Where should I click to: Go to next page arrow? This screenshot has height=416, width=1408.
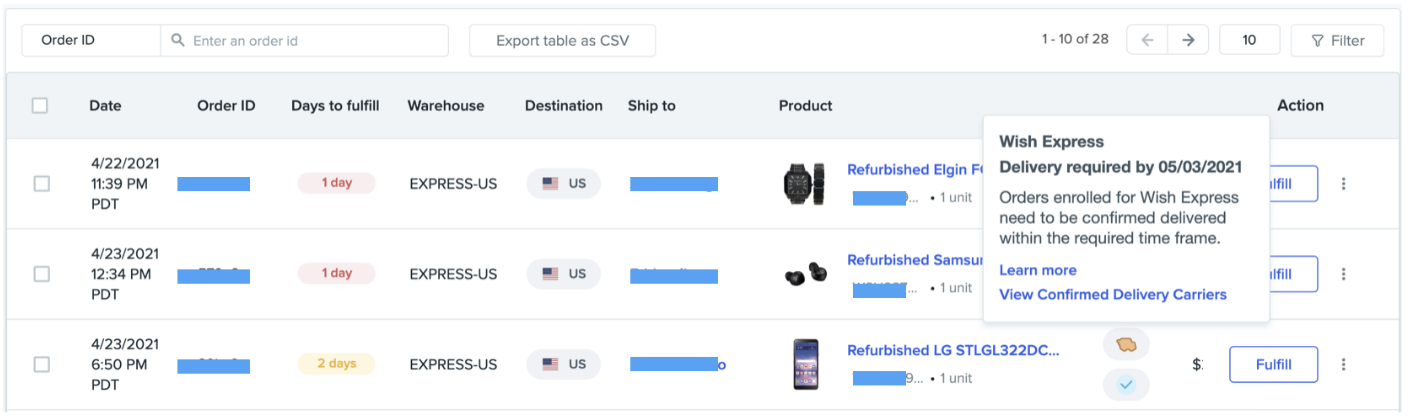(1187, 40)
